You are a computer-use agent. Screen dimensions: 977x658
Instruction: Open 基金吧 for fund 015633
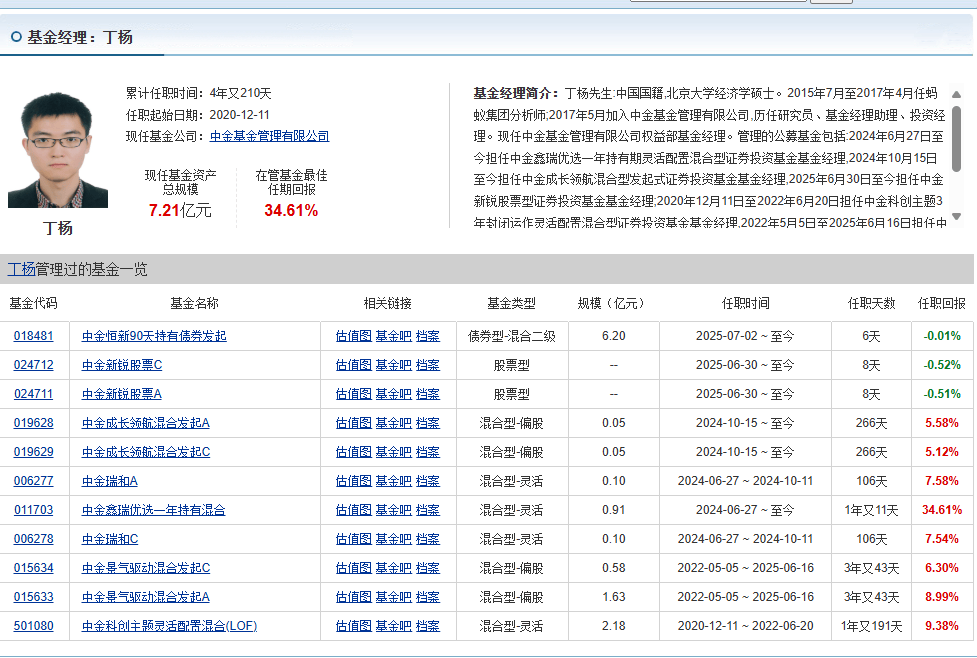coord(394,597)
